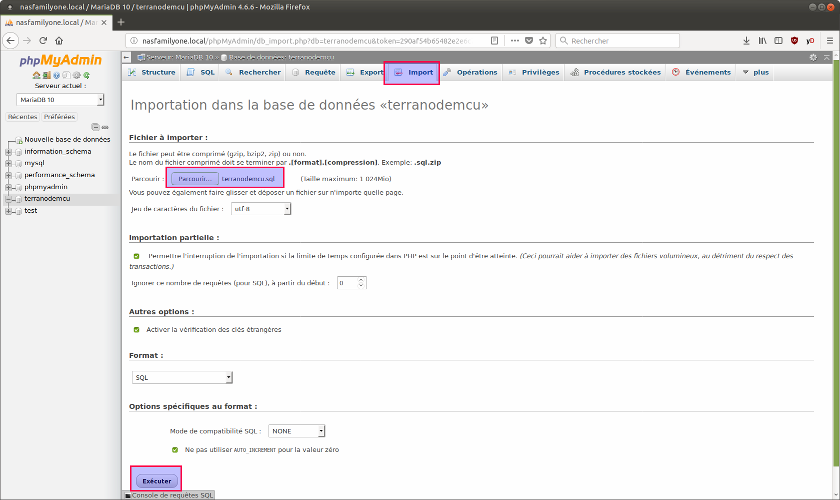The height and width of the screenshot is (500, 840).
Task: Click the page settings gear icon
Action: pyautogui.click(x=813, y=57)
